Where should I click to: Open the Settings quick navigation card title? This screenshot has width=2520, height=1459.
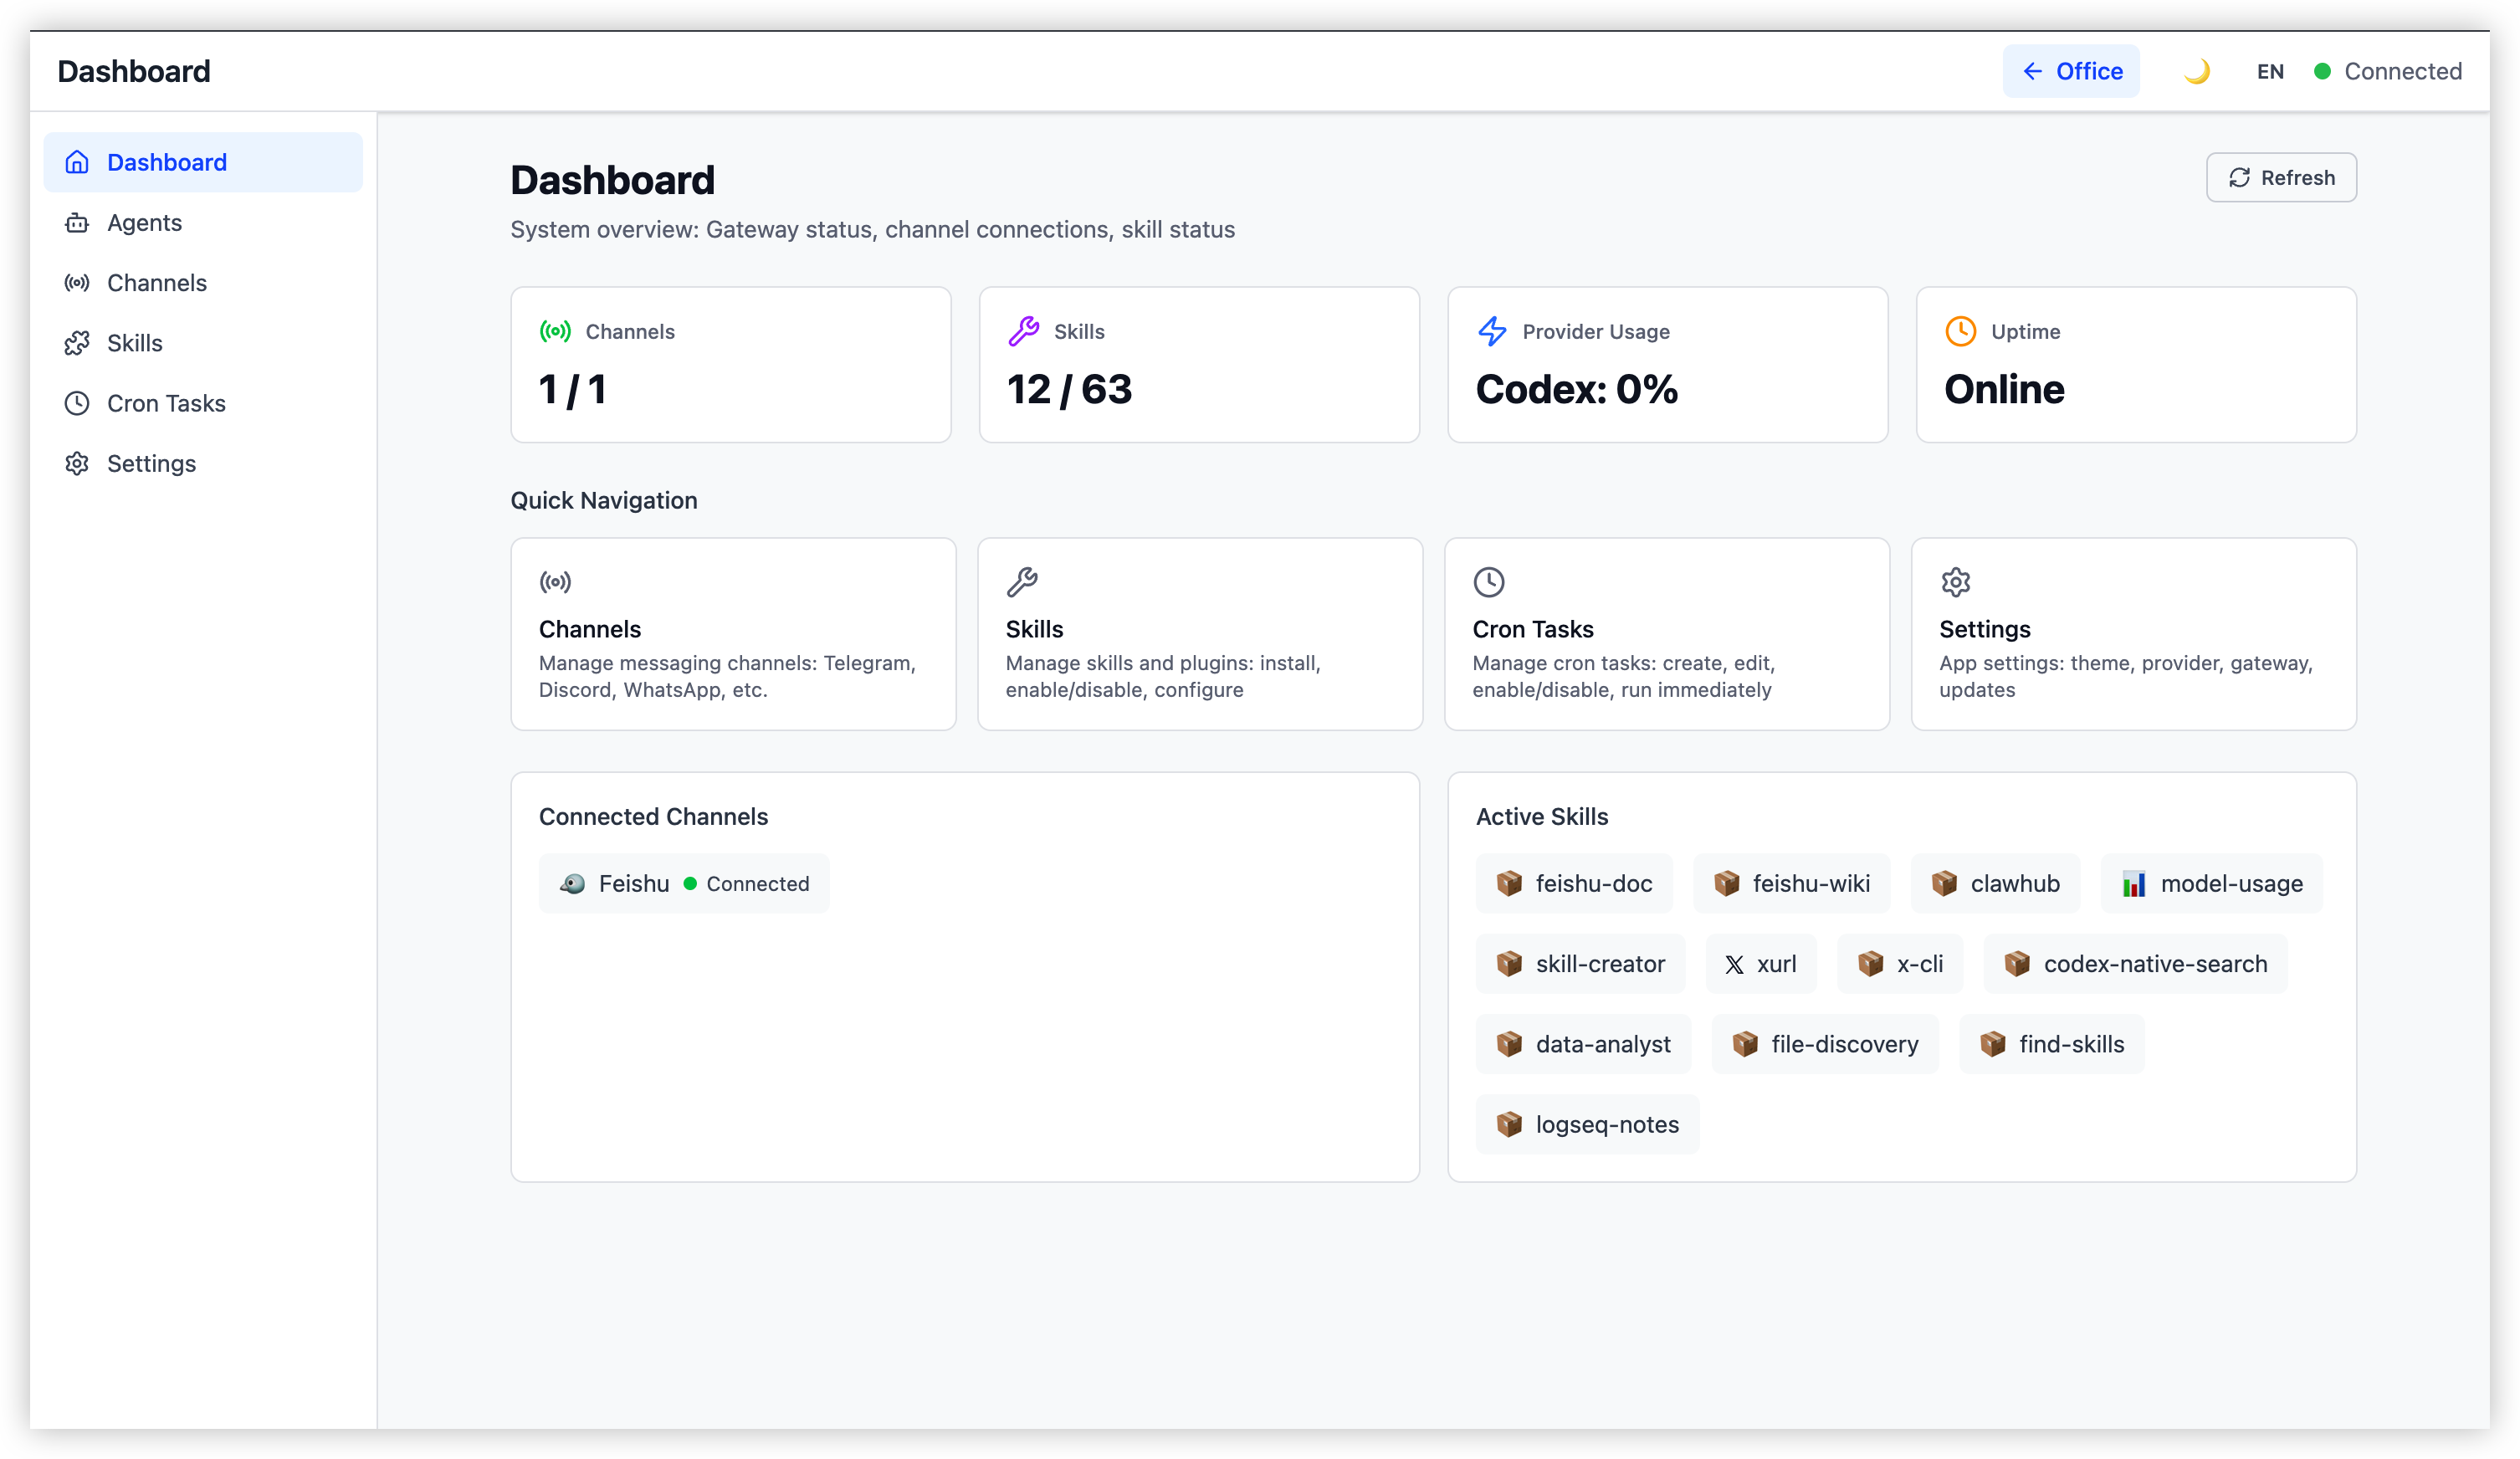pyautogui.click(x=1985, y=629)
